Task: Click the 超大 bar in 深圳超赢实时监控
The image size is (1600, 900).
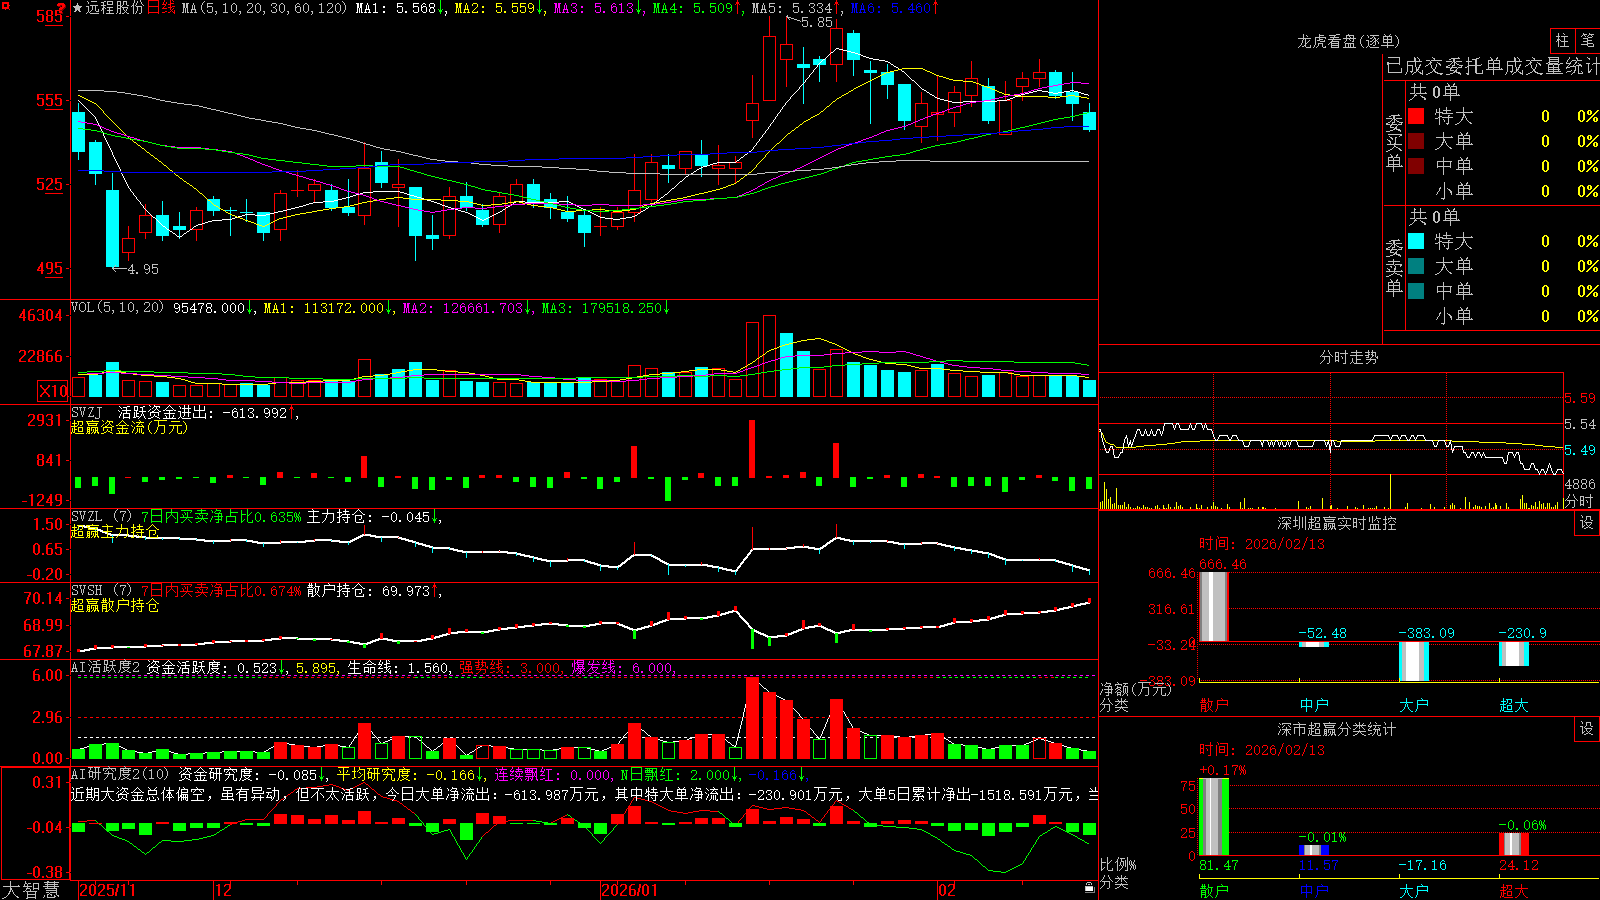Action: click(x=1514, y=654)
